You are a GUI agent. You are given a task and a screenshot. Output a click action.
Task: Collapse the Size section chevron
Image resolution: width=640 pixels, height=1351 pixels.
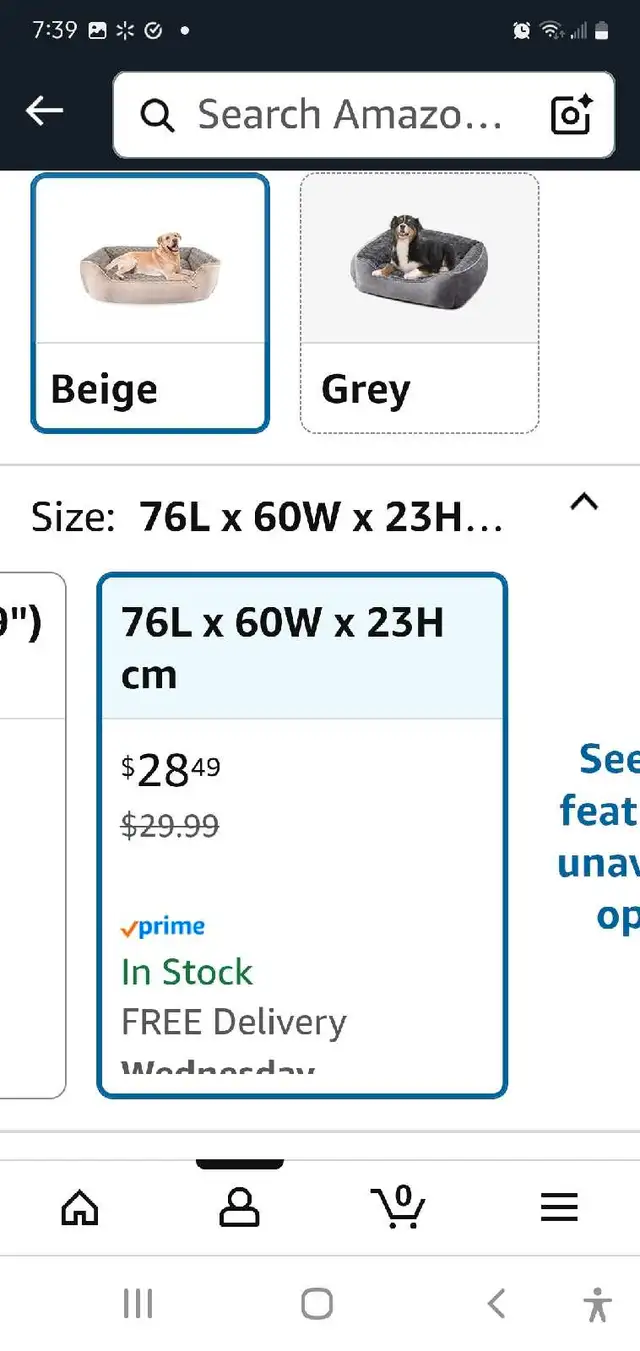click(x=584, y=502)
